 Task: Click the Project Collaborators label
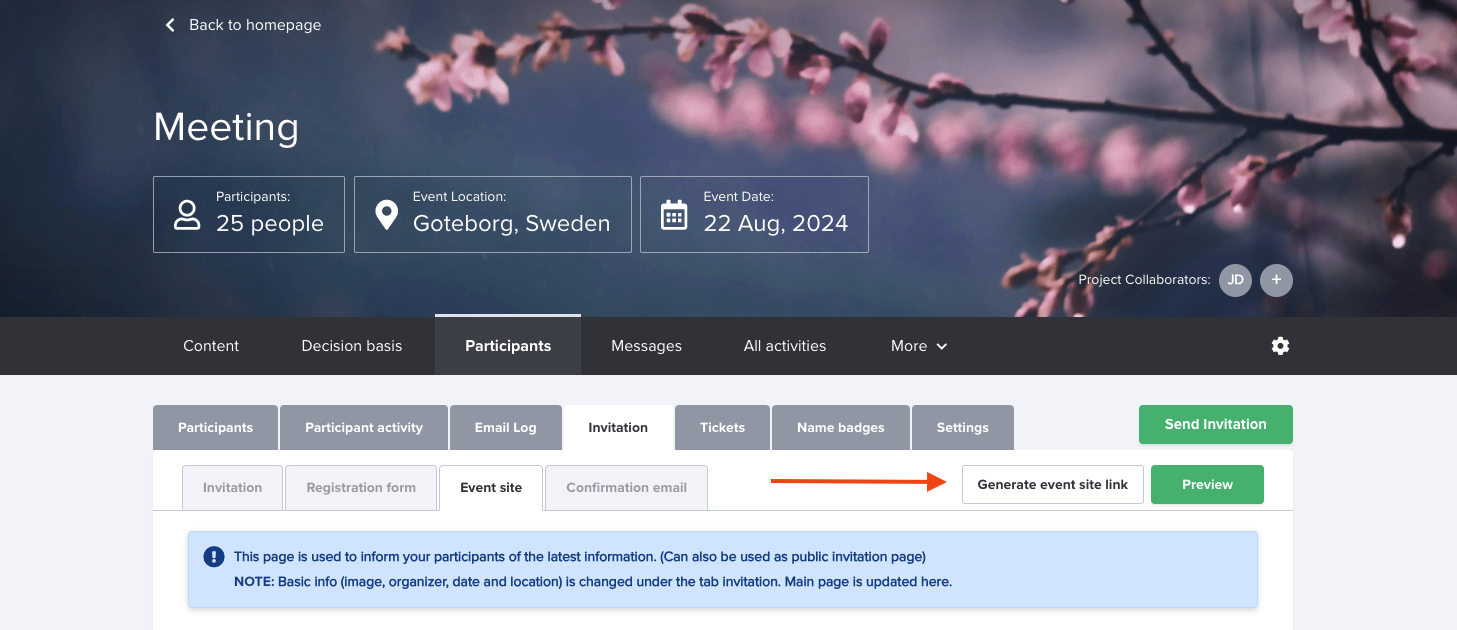[x=1144, y=280]
